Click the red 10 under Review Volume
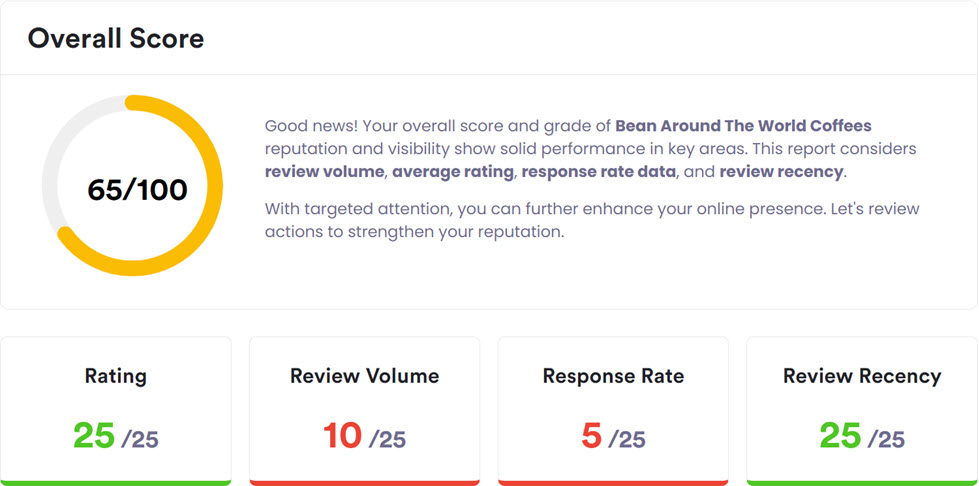The image size is (979, 486). click(x=343, y=435)
